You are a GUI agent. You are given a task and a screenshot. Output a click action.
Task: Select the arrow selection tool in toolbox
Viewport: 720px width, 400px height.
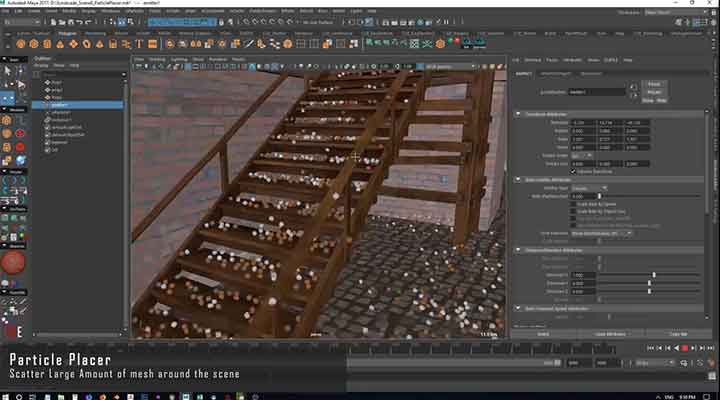pyautogui.click(x=7, y=70)
